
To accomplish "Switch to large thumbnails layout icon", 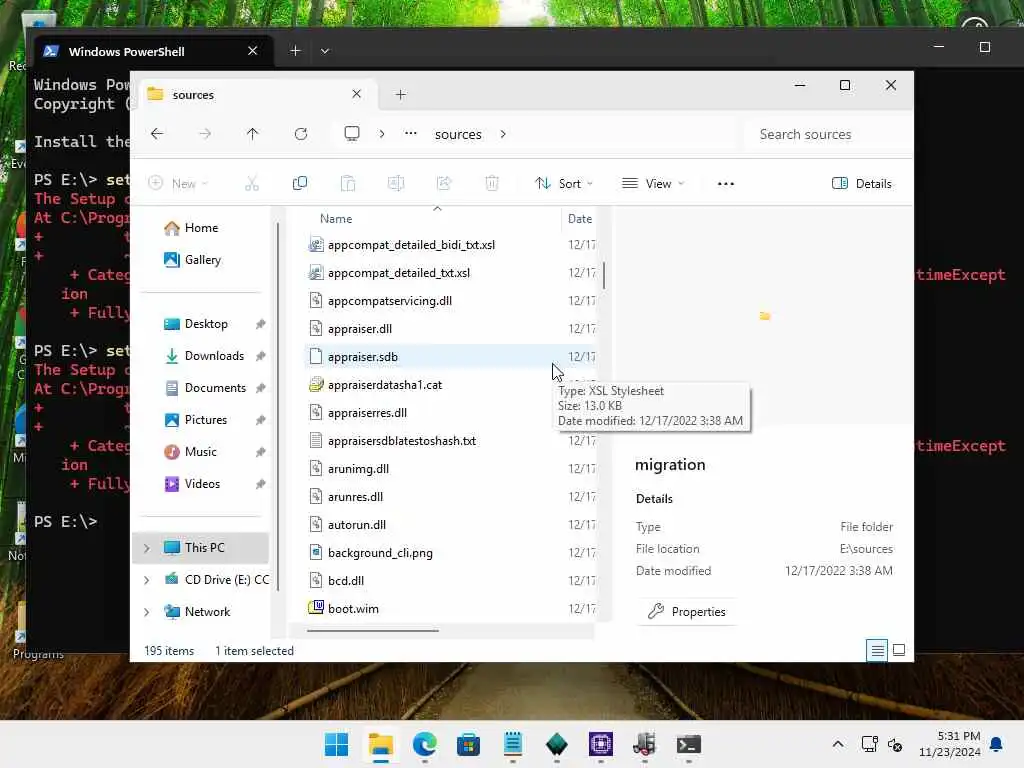I will coord(899,650).
